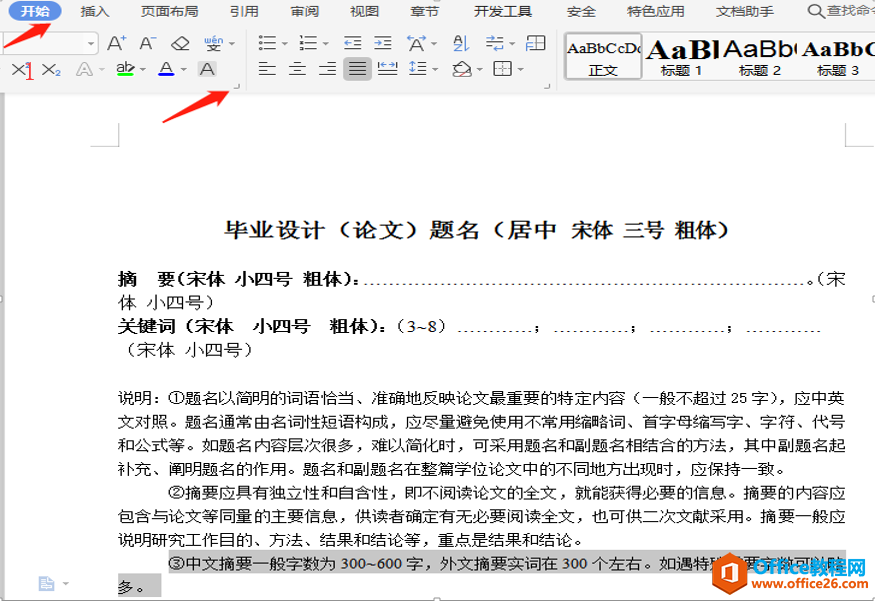The width and height of the screenshot is (875, 601).
Task: Align text left
Action: (267, 69)
